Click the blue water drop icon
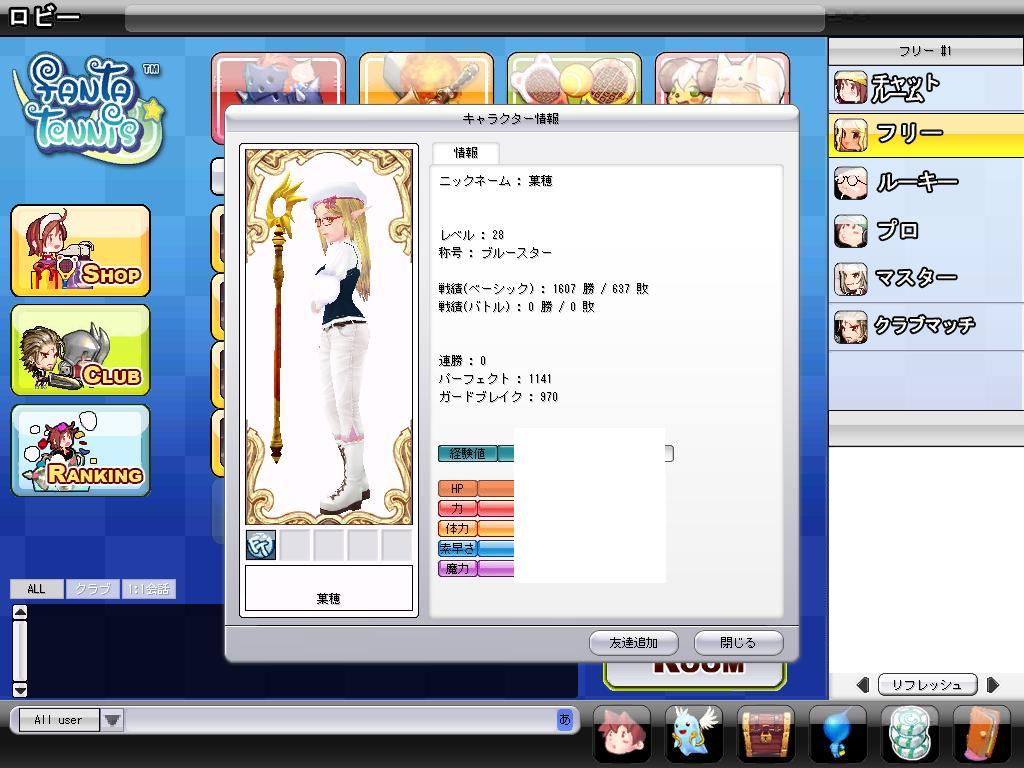The image size is (1024, 768). pyautogui.click(x=837, y=733)
